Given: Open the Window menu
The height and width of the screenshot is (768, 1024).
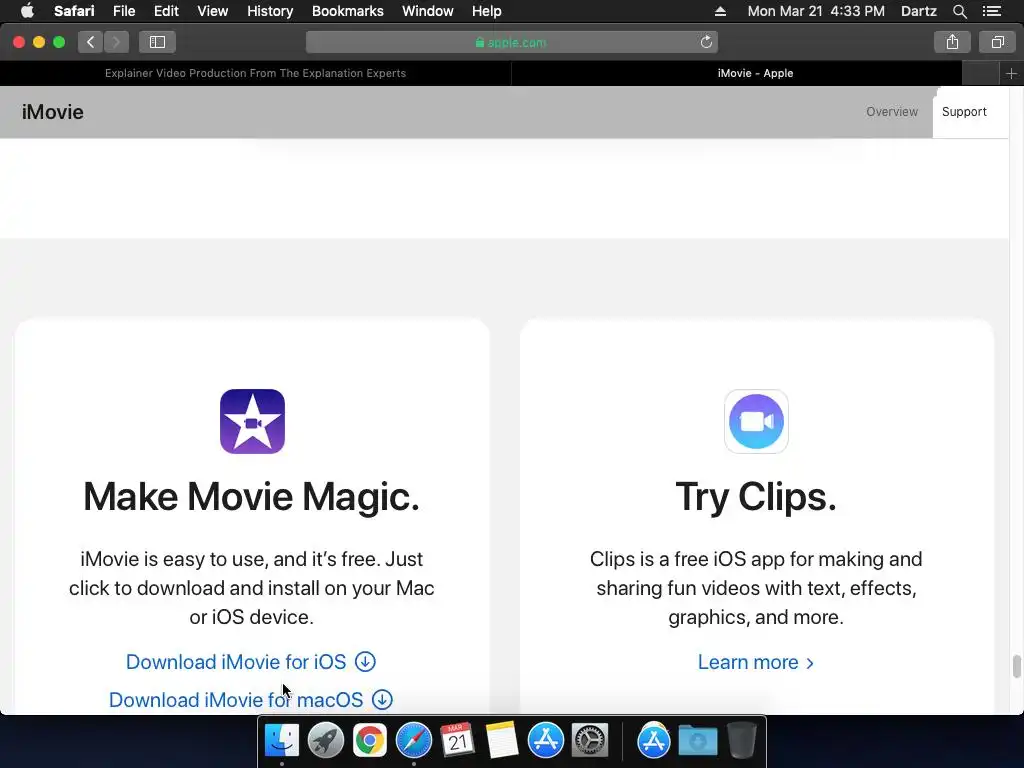Looking at the screenshot, I should coord(427,11).
